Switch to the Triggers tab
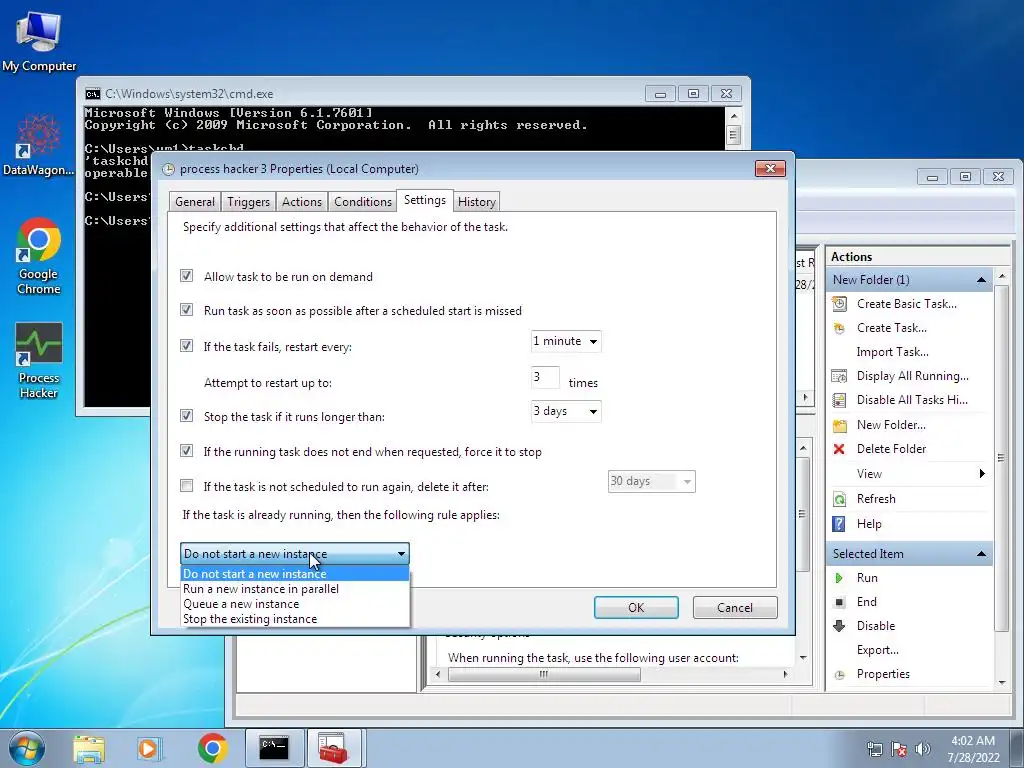This screenshot has height=768, width=1024. 248,202
